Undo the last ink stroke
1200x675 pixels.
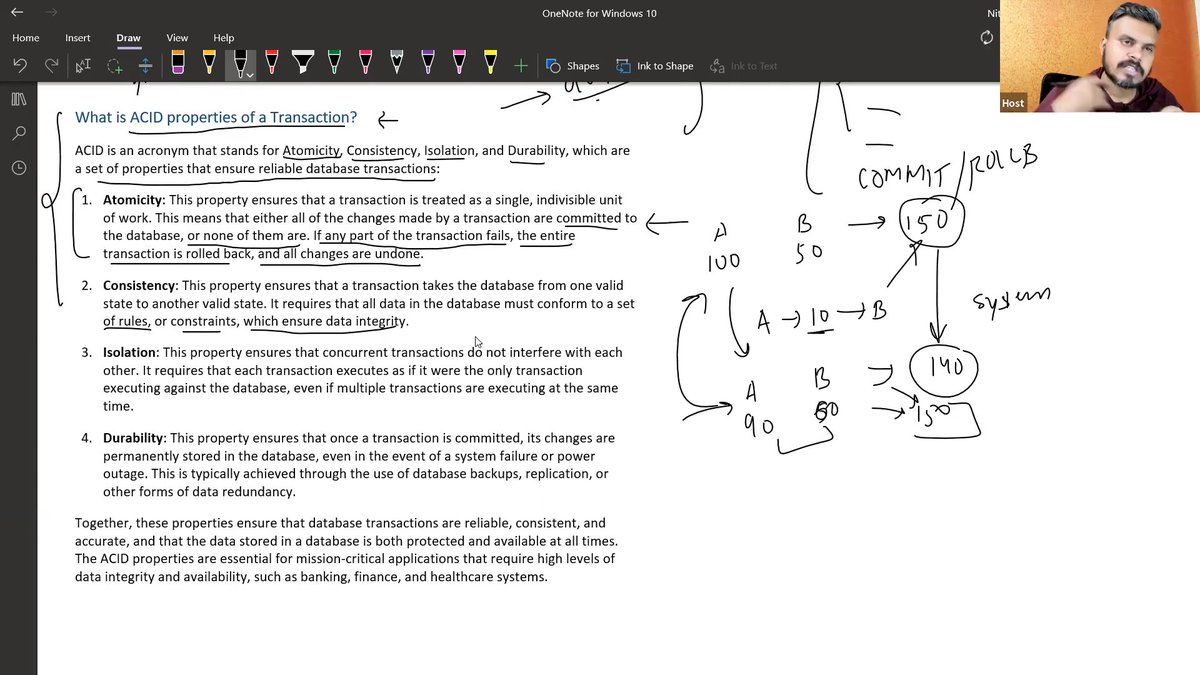point(20,66)
